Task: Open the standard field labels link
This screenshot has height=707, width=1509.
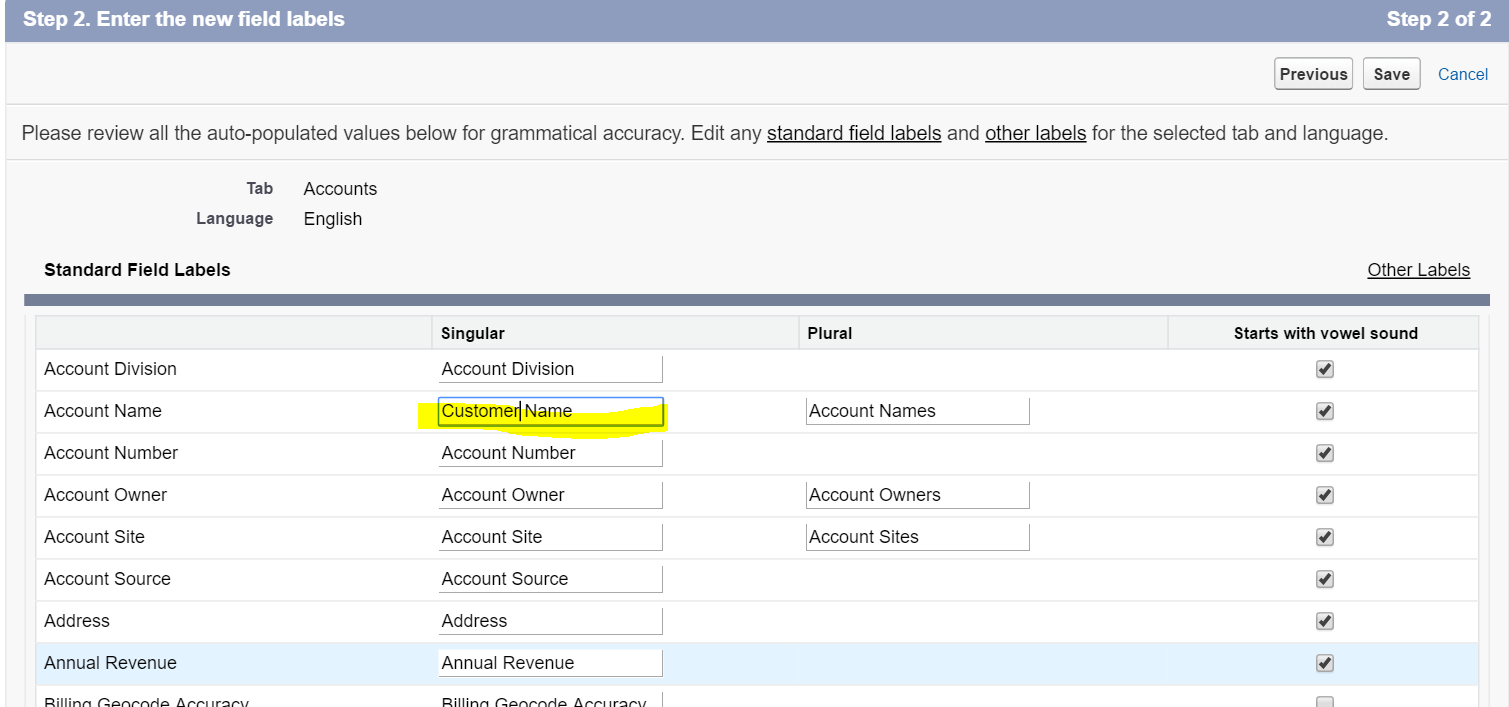Action: (853, 133)
